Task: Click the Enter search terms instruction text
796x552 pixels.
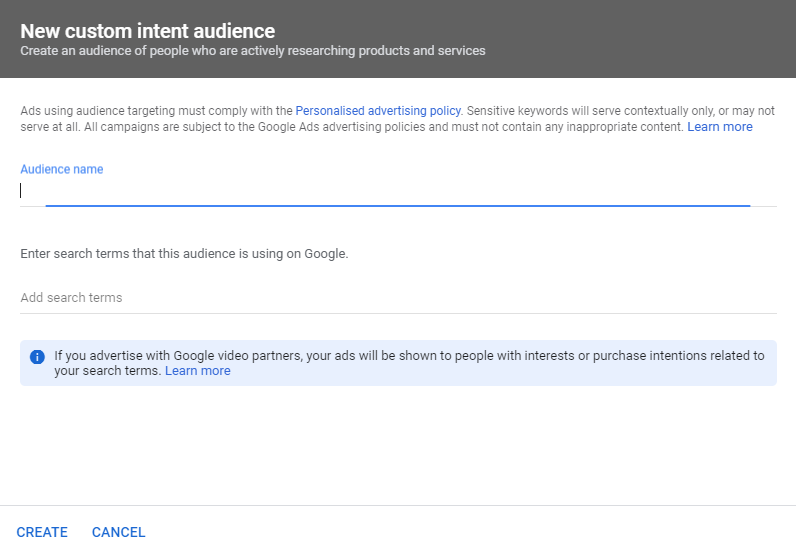Action: [184, 254]
